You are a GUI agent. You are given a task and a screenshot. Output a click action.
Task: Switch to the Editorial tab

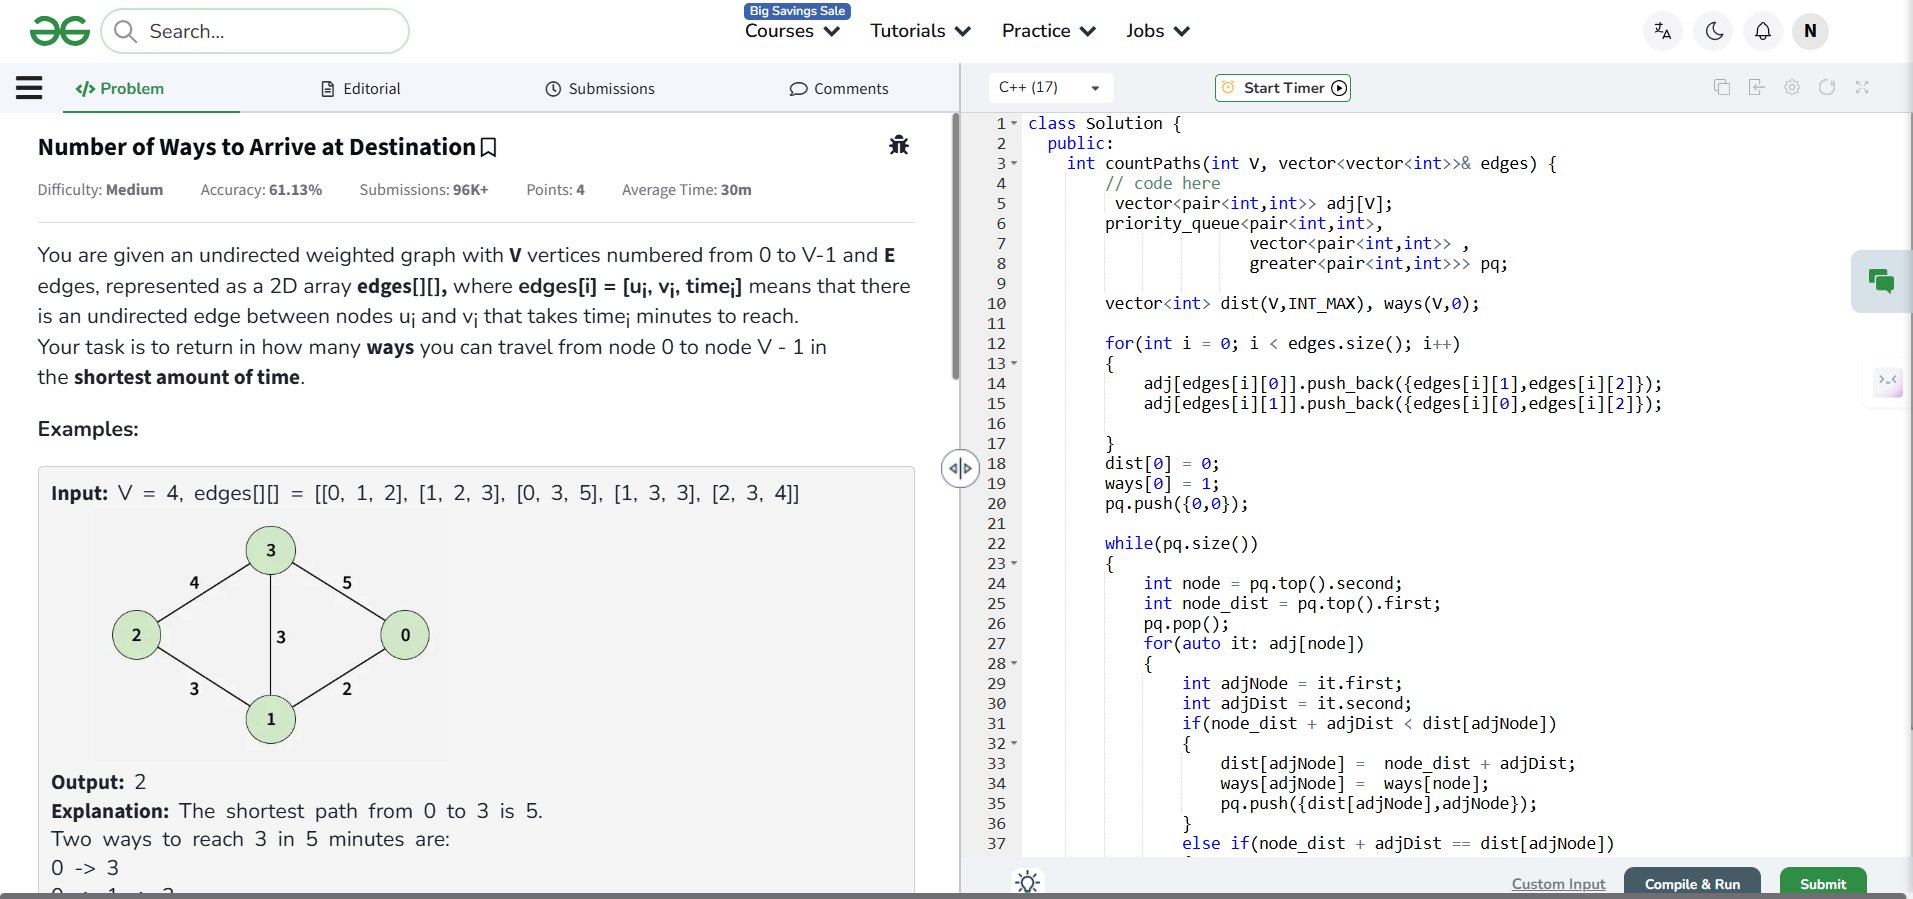pyautogui.click(x=360, y=89)
